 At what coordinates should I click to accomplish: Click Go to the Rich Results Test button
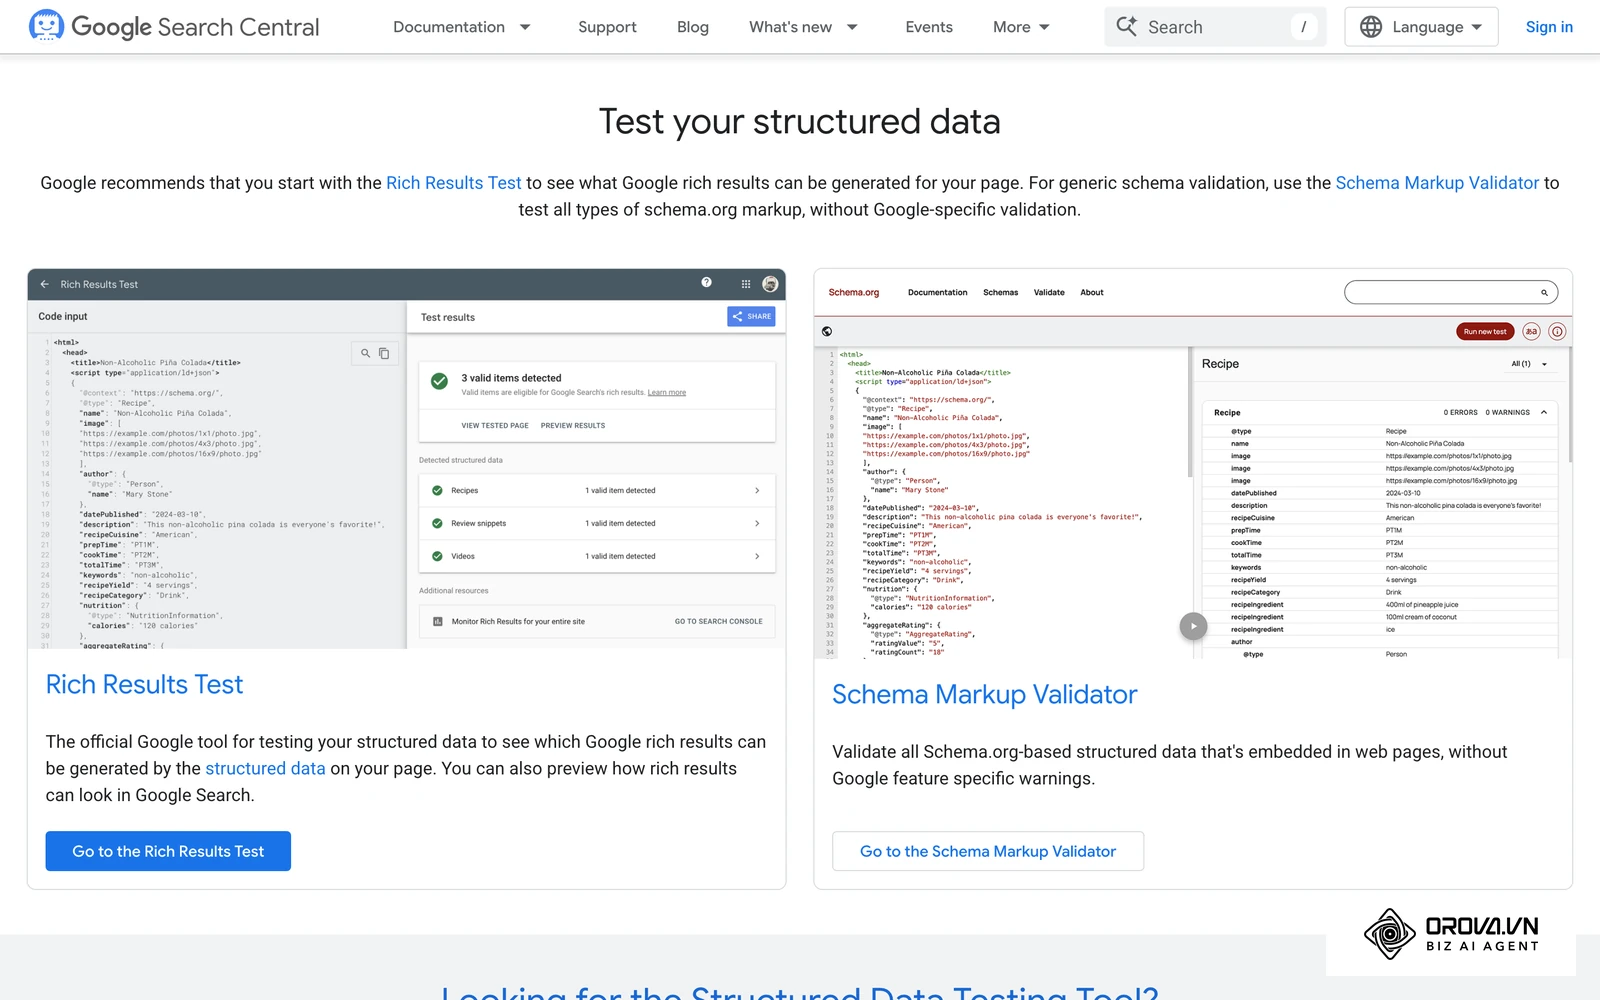(x=168, y=851)
